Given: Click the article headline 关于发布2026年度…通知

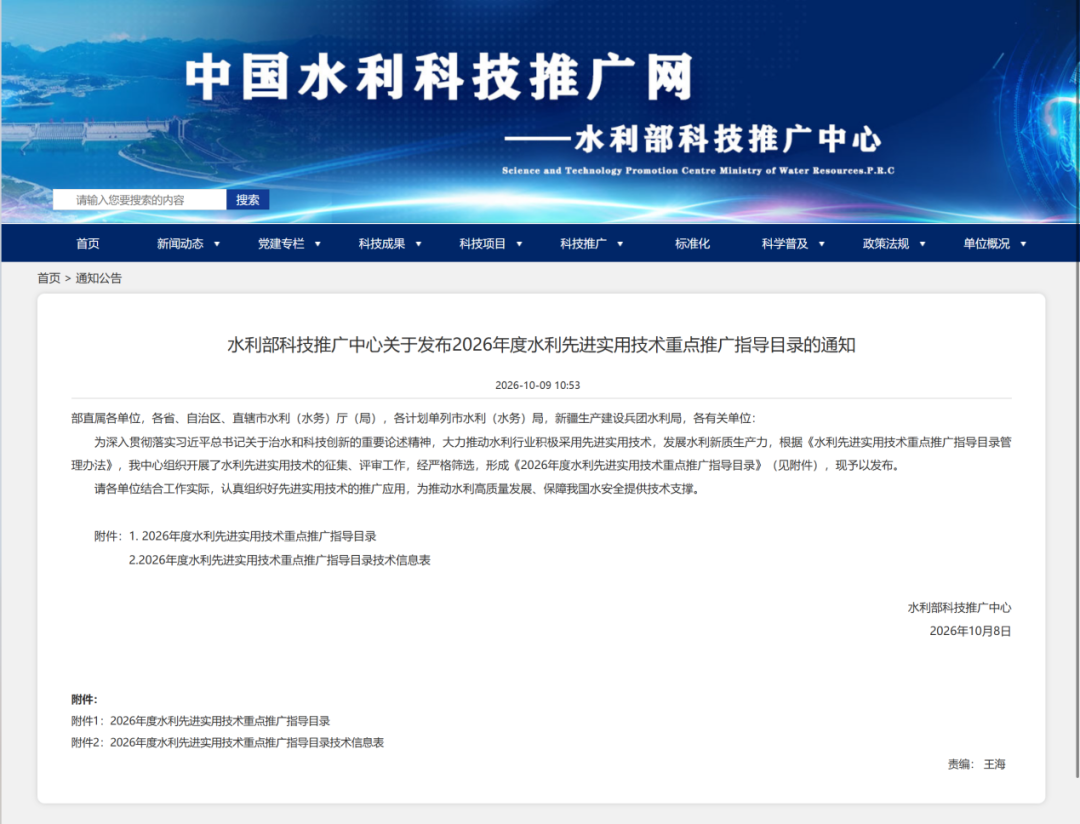Looking at the screenshot, I should (x=541, y=344).
